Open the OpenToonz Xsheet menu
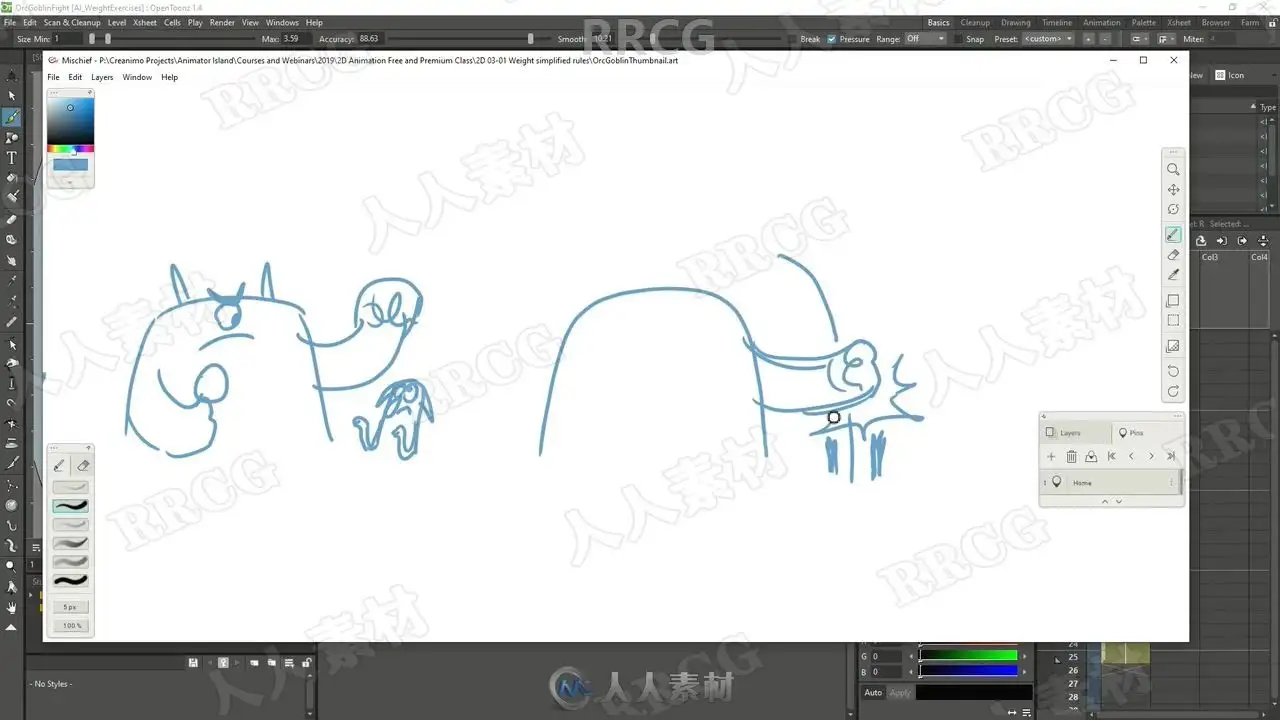The width and height of the screenshot is (1280, 720). coord(145,22)
